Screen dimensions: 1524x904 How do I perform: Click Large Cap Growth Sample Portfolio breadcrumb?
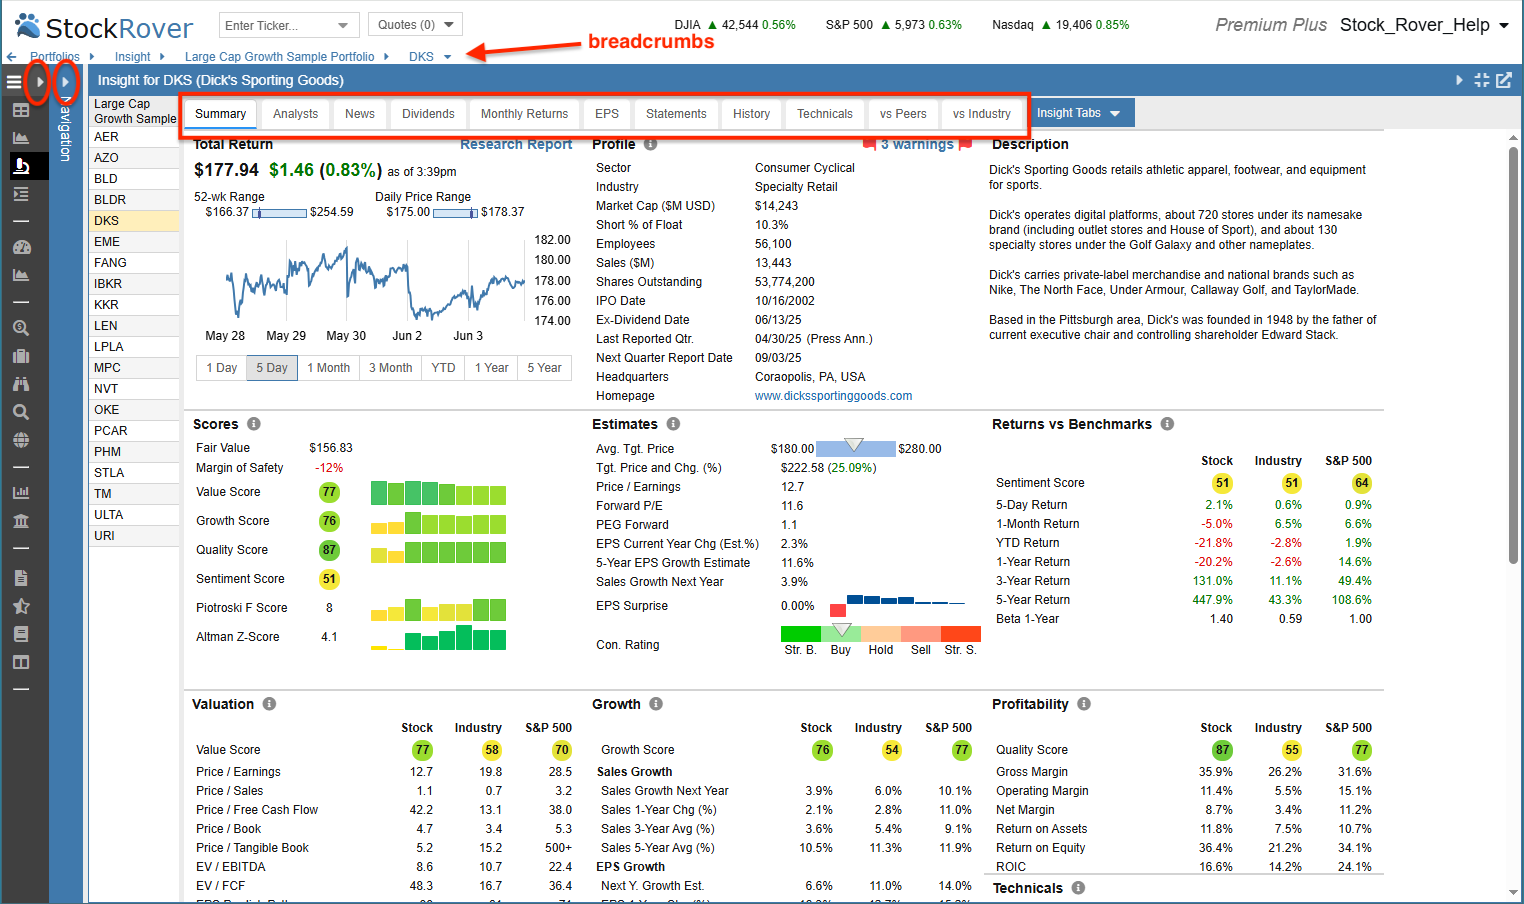point(280,57)
